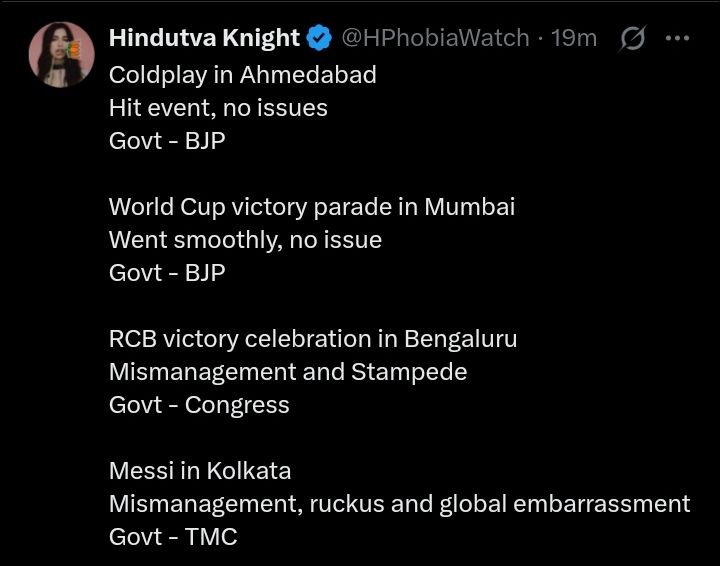Click 'World Cup victory parade in Mumbai' text
Viewport: 720px width, 566px height.
311,207
